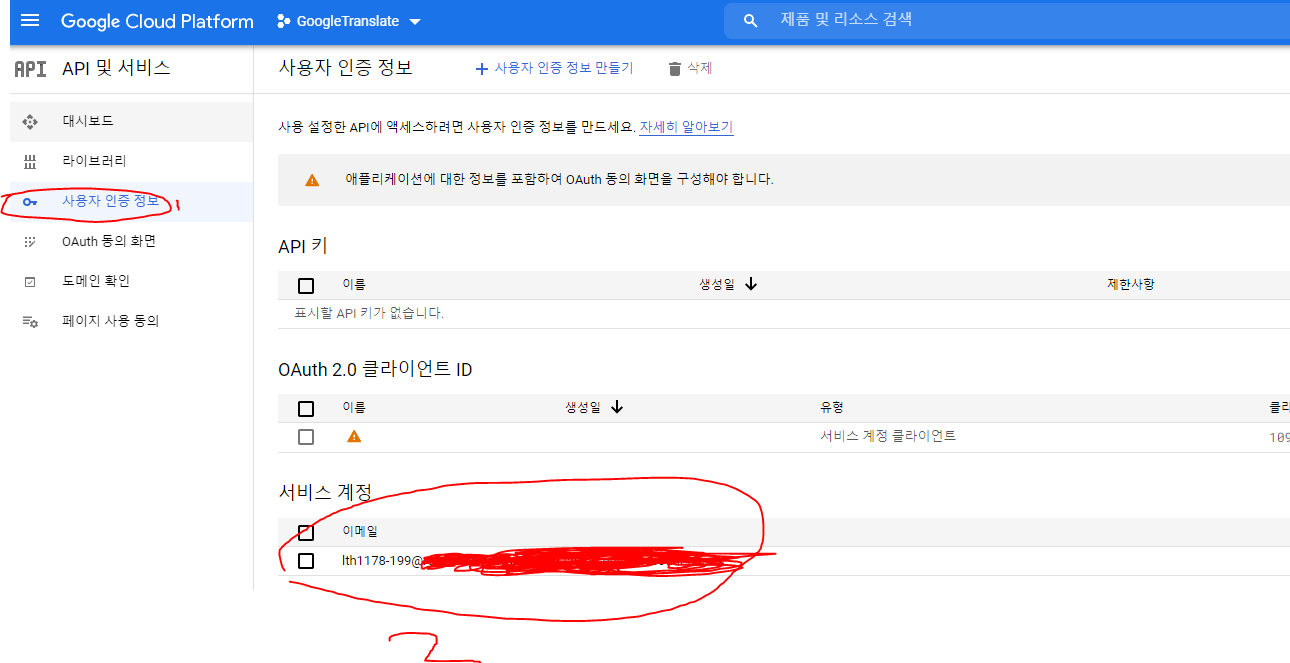Toggle select-all checkbox in 서비스 계정 table

pos(306,532)
